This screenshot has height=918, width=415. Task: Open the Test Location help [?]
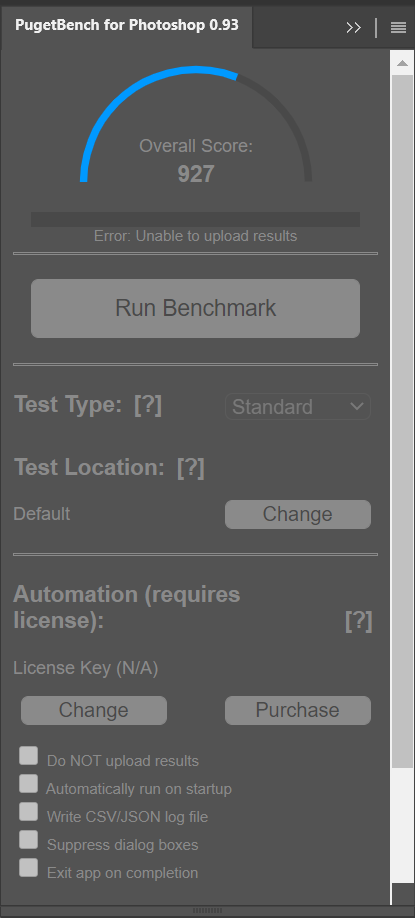[191, 467]
